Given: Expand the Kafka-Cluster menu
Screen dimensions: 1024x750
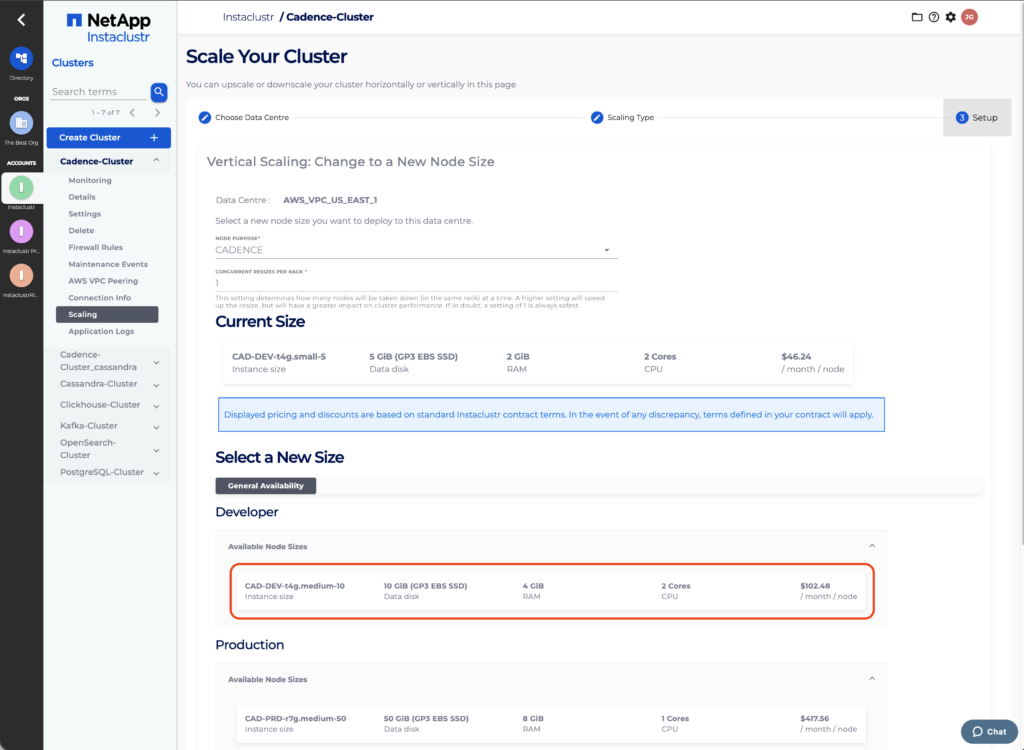Looking at the screenshot, I should tap(156, 427).
